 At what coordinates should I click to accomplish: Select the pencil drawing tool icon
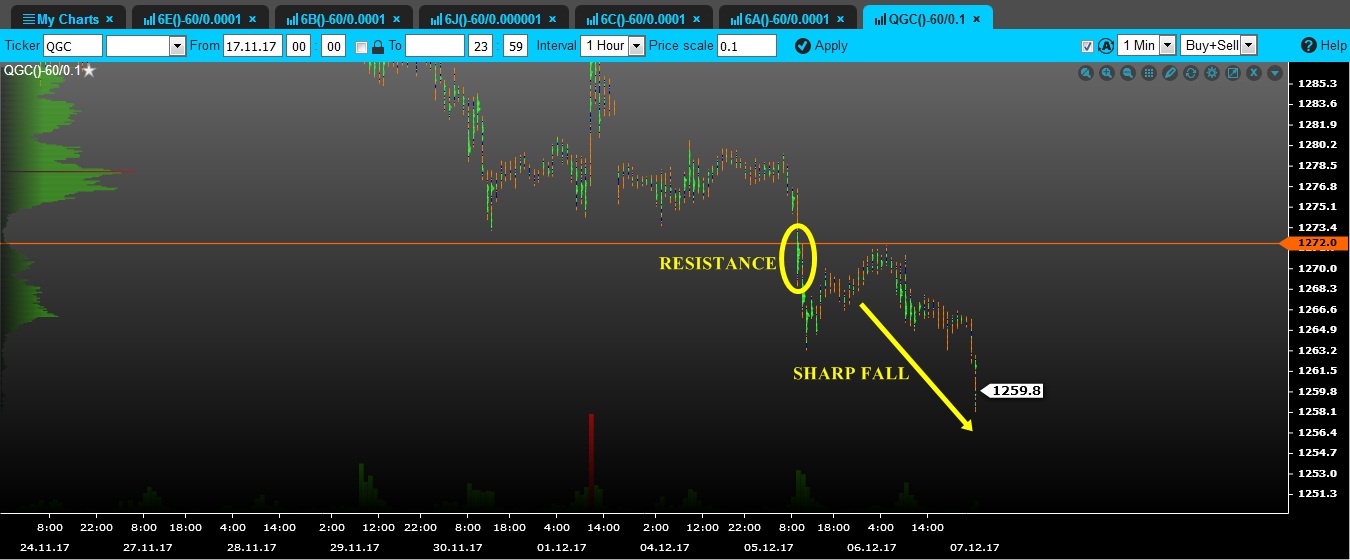[1170, 73]
